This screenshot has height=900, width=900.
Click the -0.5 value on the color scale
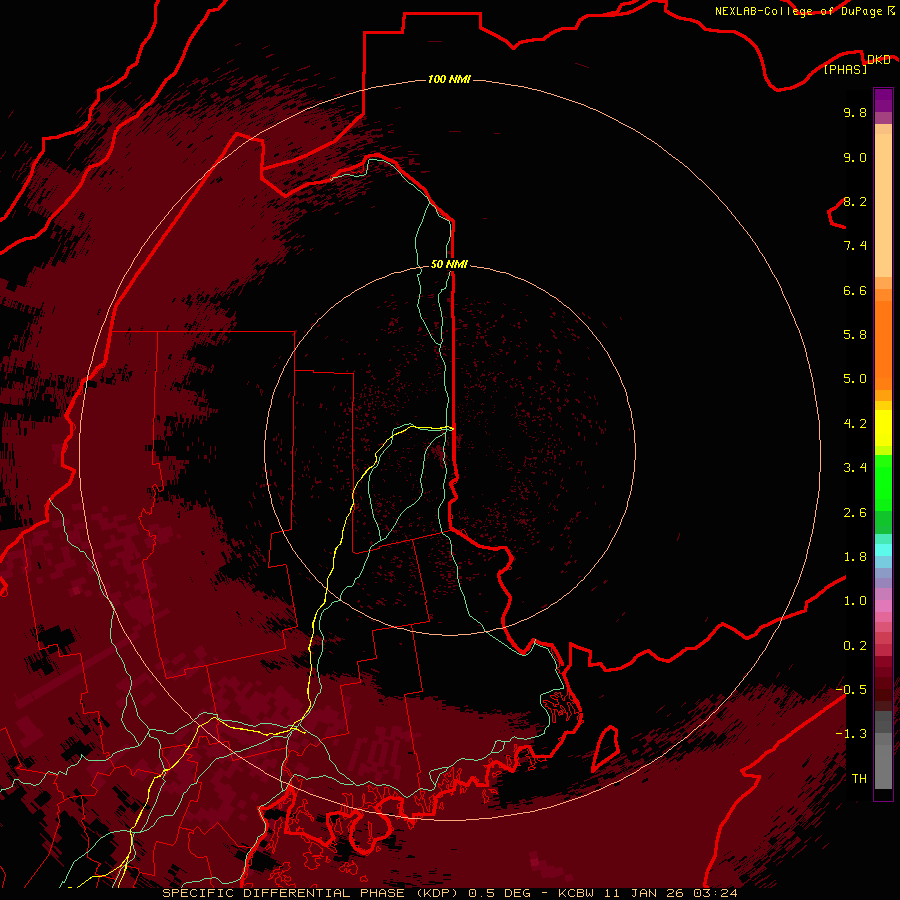click(x=851, y=690)
